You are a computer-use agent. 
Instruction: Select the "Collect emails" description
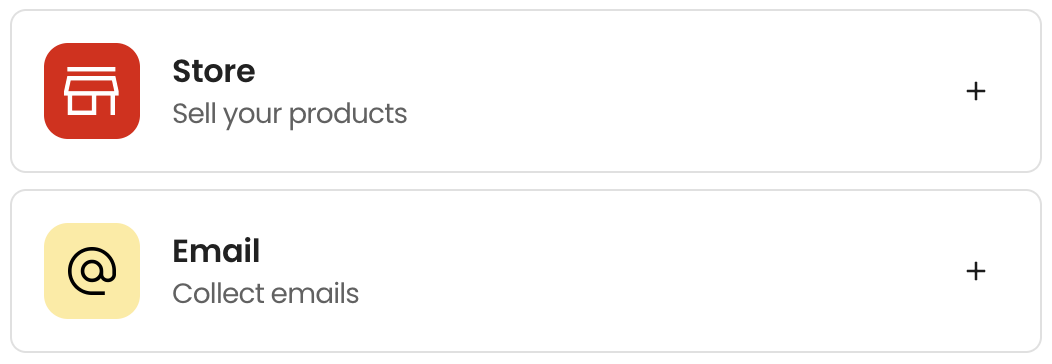[x=265, y=294]
